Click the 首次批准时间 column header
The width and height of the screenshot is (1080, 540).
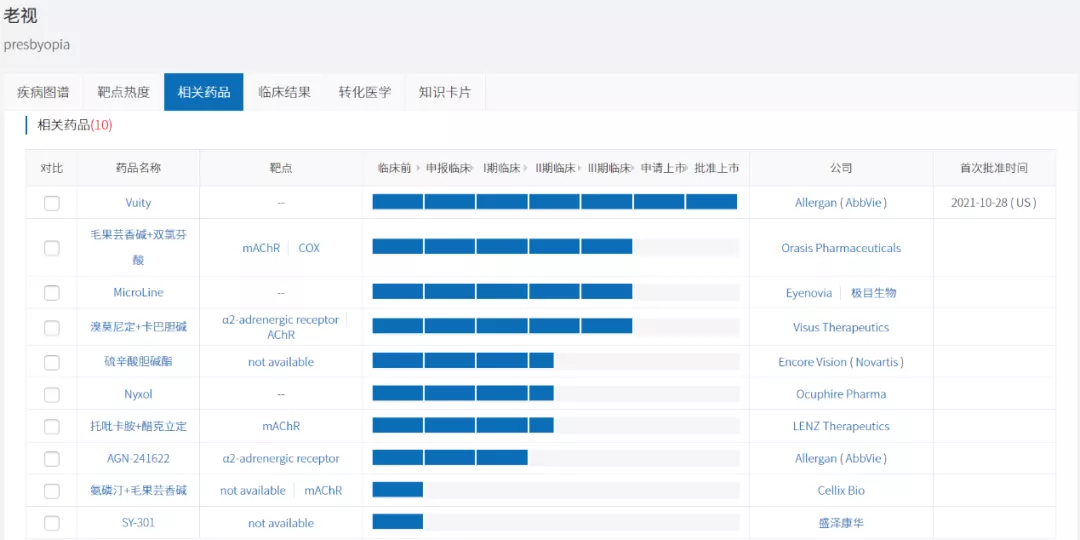[994, 168]
